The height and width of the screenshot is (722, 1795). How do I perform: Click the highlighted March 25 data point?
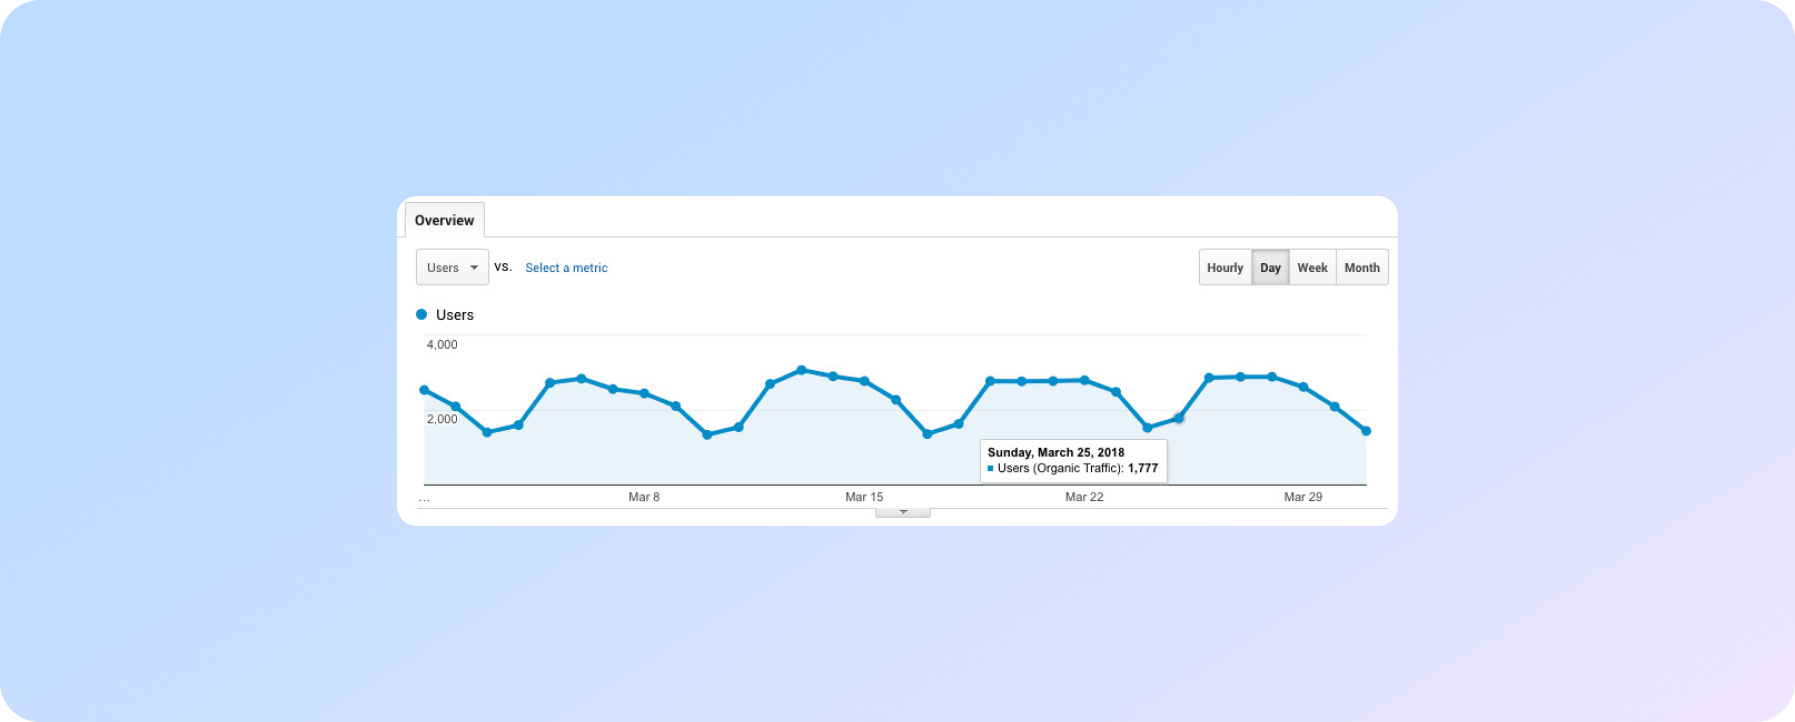[1179, 418]
